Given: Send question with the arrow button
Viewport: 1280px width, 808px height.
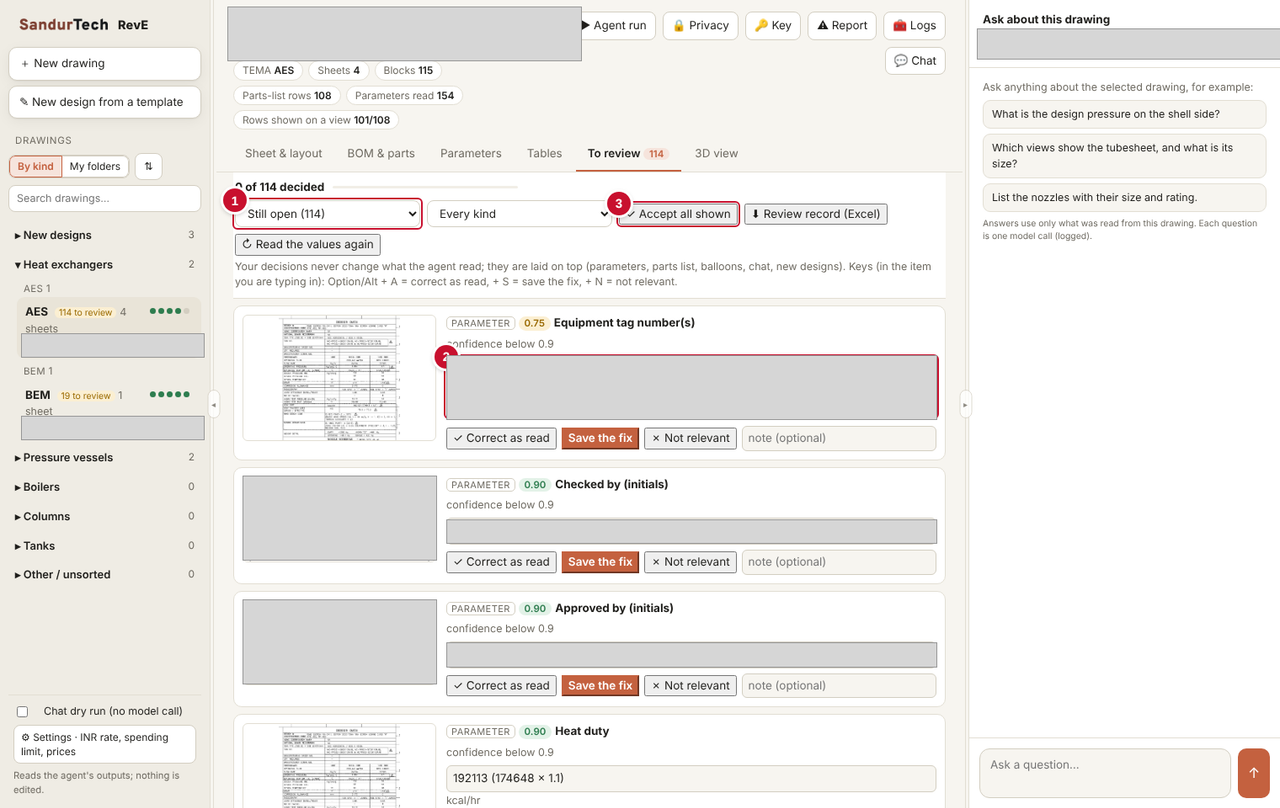Looking at the screenshot, I should (1253, 773).
